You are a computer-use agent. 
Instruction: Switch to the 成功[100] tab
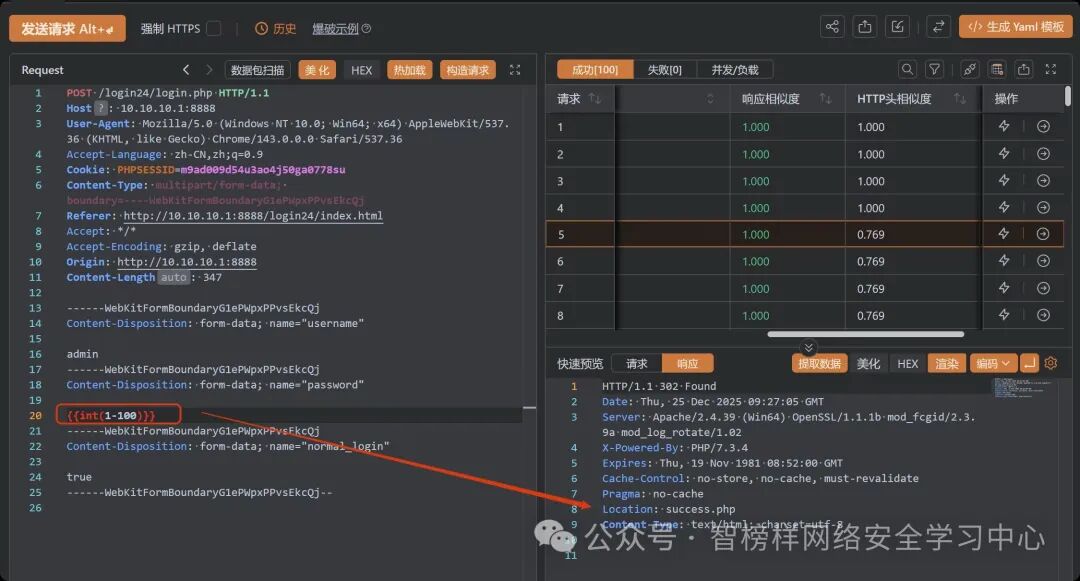coord(595,70)
